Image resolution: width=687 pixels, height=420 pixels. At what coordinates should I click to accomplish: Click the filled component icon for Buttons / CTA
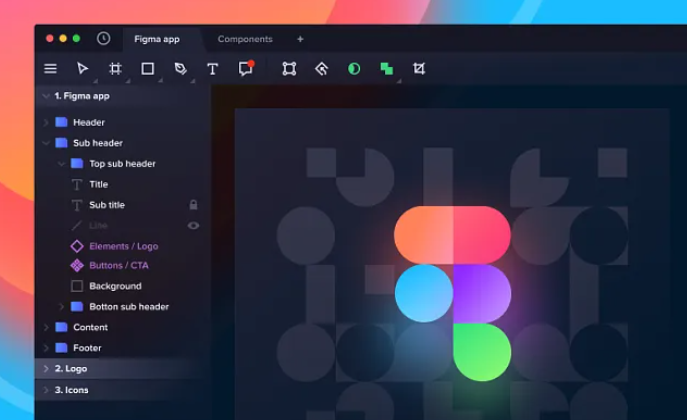77,265
